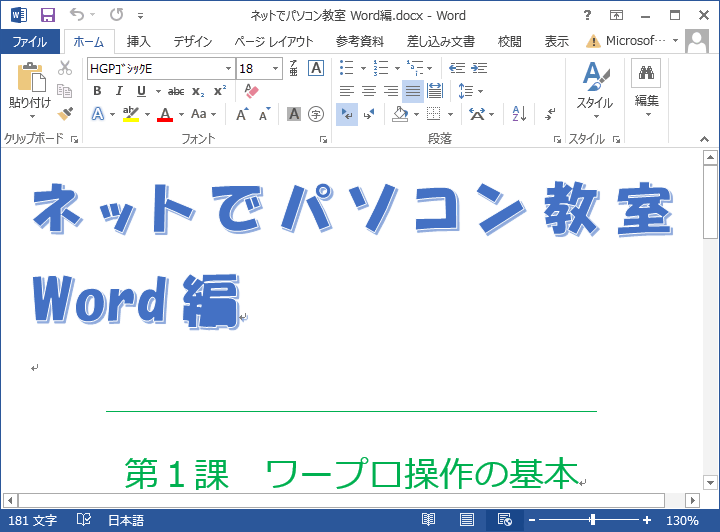Image resolution: width=720 pixels, height=532 pixels.
Task: Click the 日本語 language indicator
Action: 126,520
